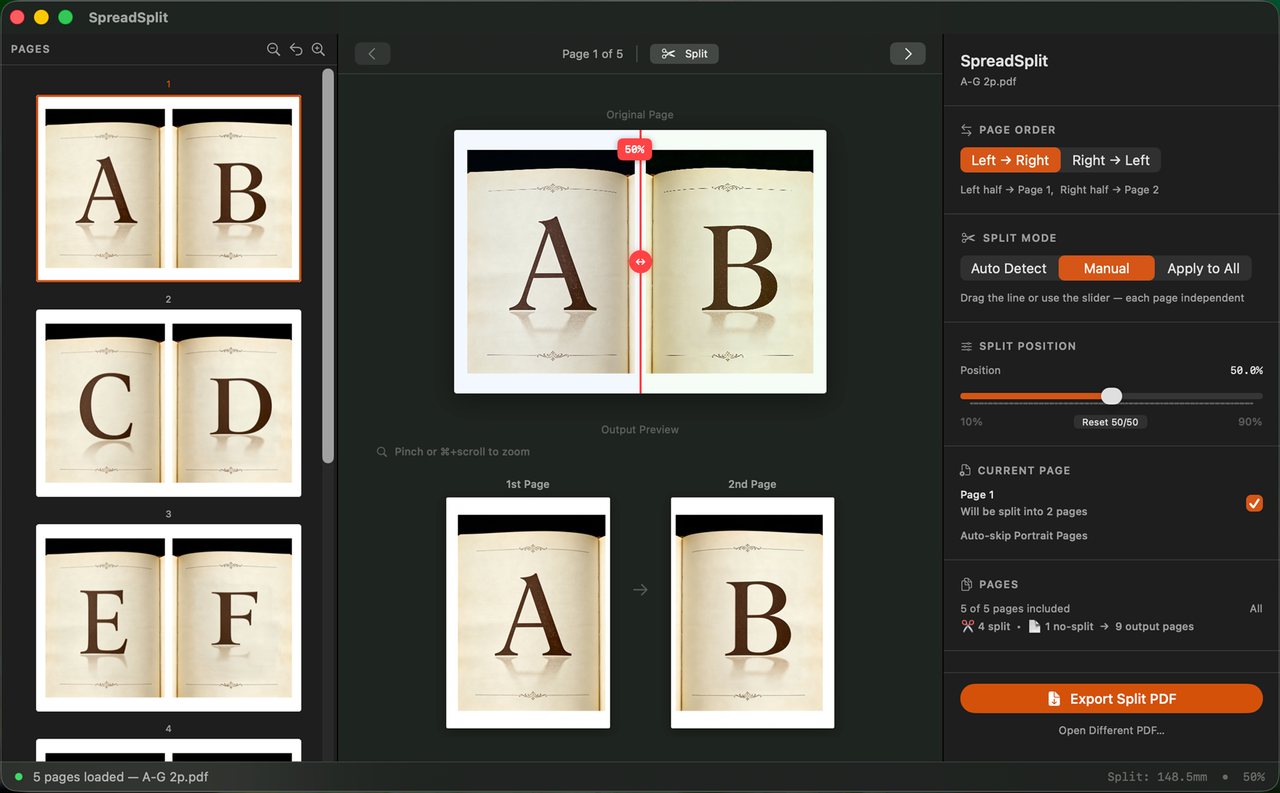This screenshot has width=1280, height=793.
Task: Click the 'A-G 2p.pdf' filename under SpreadSplit
Action: 988,82
